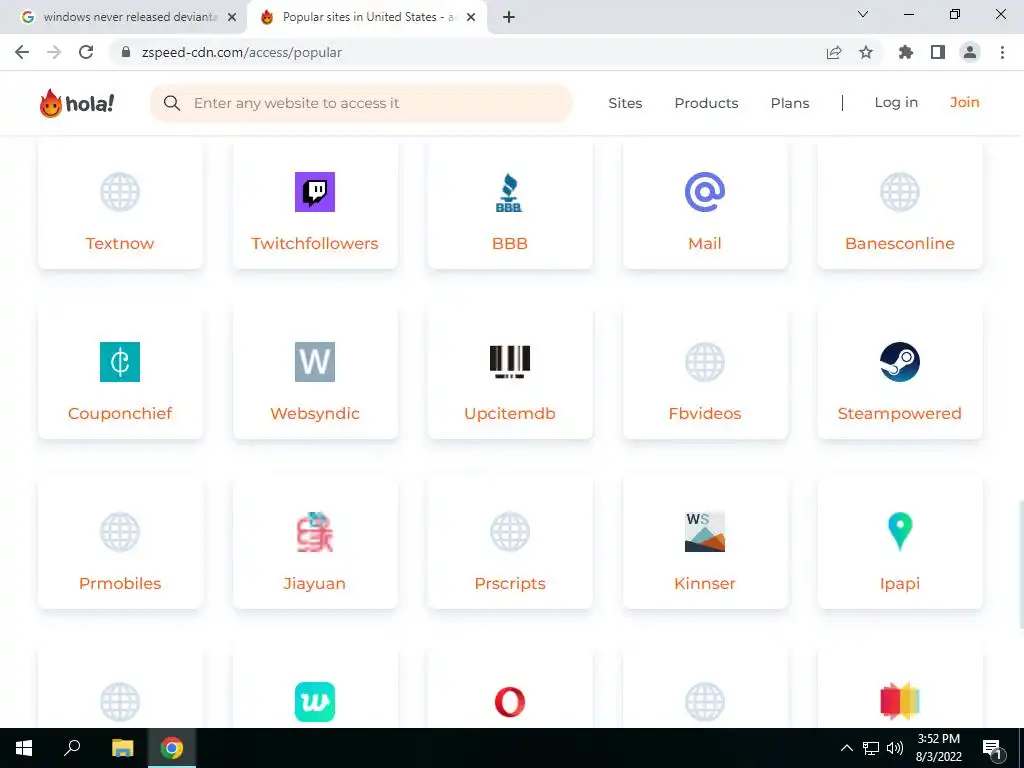Image resolution: width=1024 pixels, height=768 pixels.
Task: Open File Explorer from the taskbar
Action: [122, 748]
